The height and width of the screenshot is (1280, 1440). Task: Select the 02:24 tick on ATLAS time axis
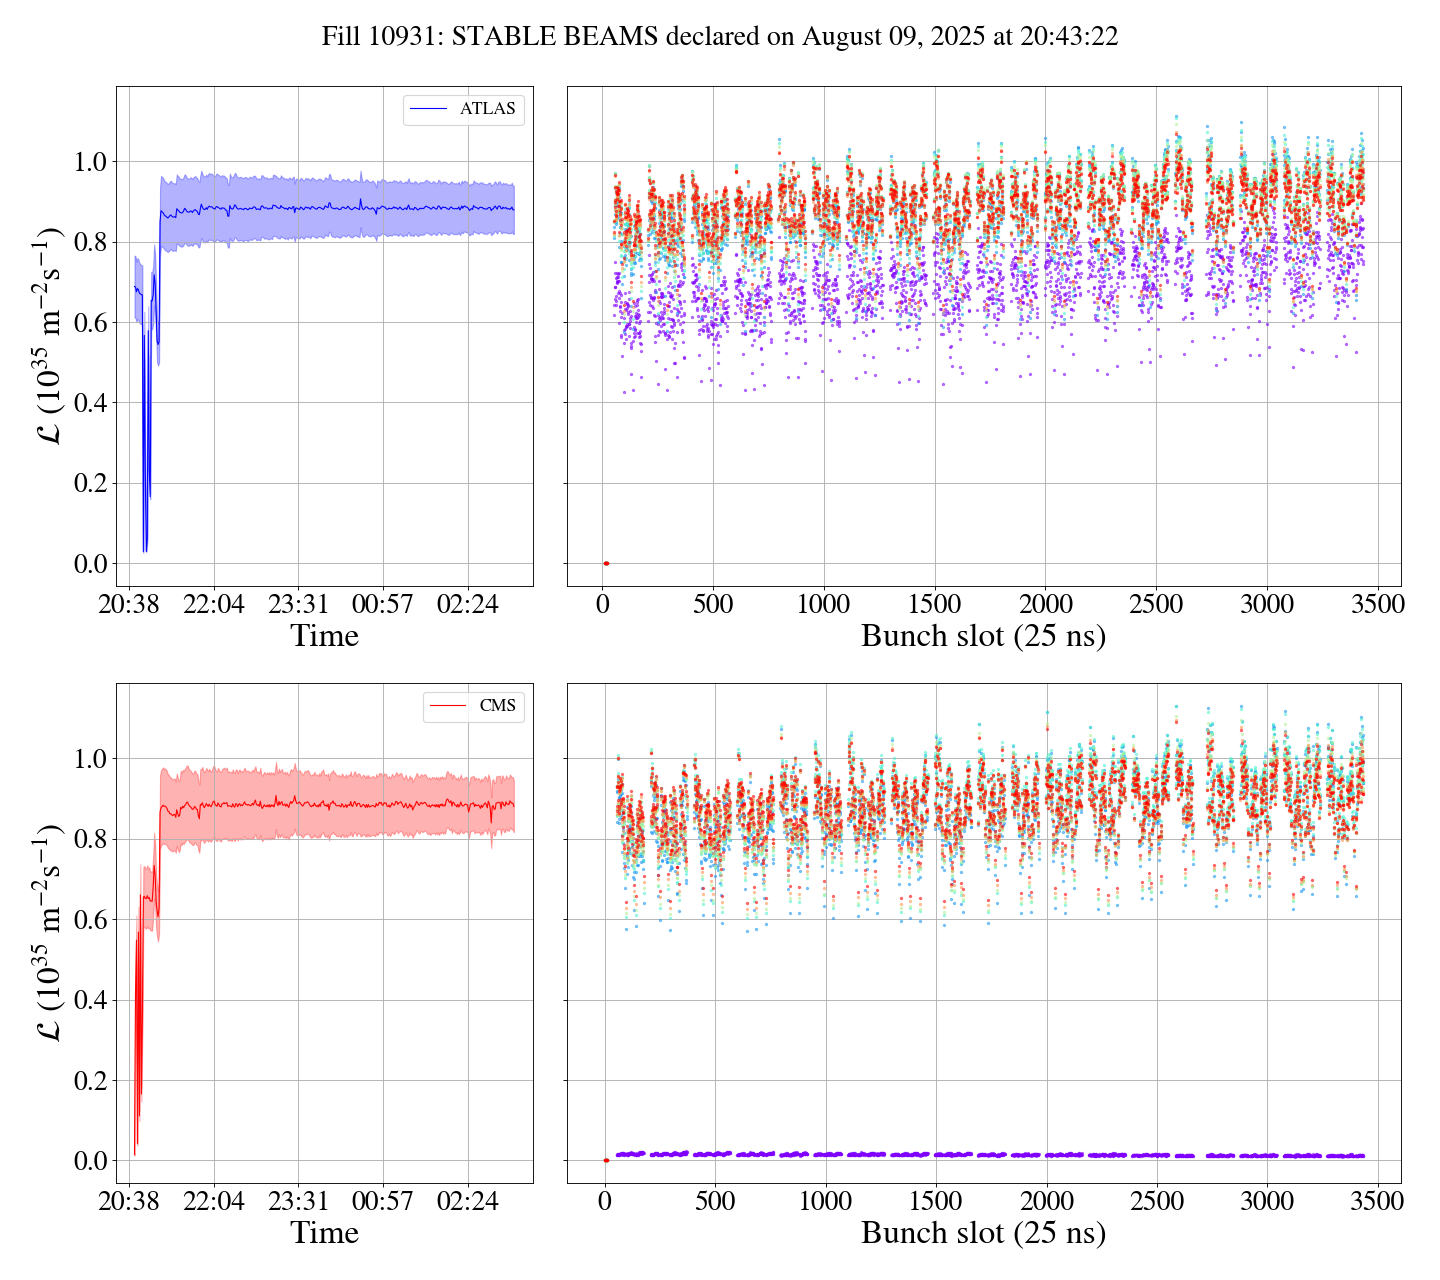pyautogui.click(x=466, y=605)
